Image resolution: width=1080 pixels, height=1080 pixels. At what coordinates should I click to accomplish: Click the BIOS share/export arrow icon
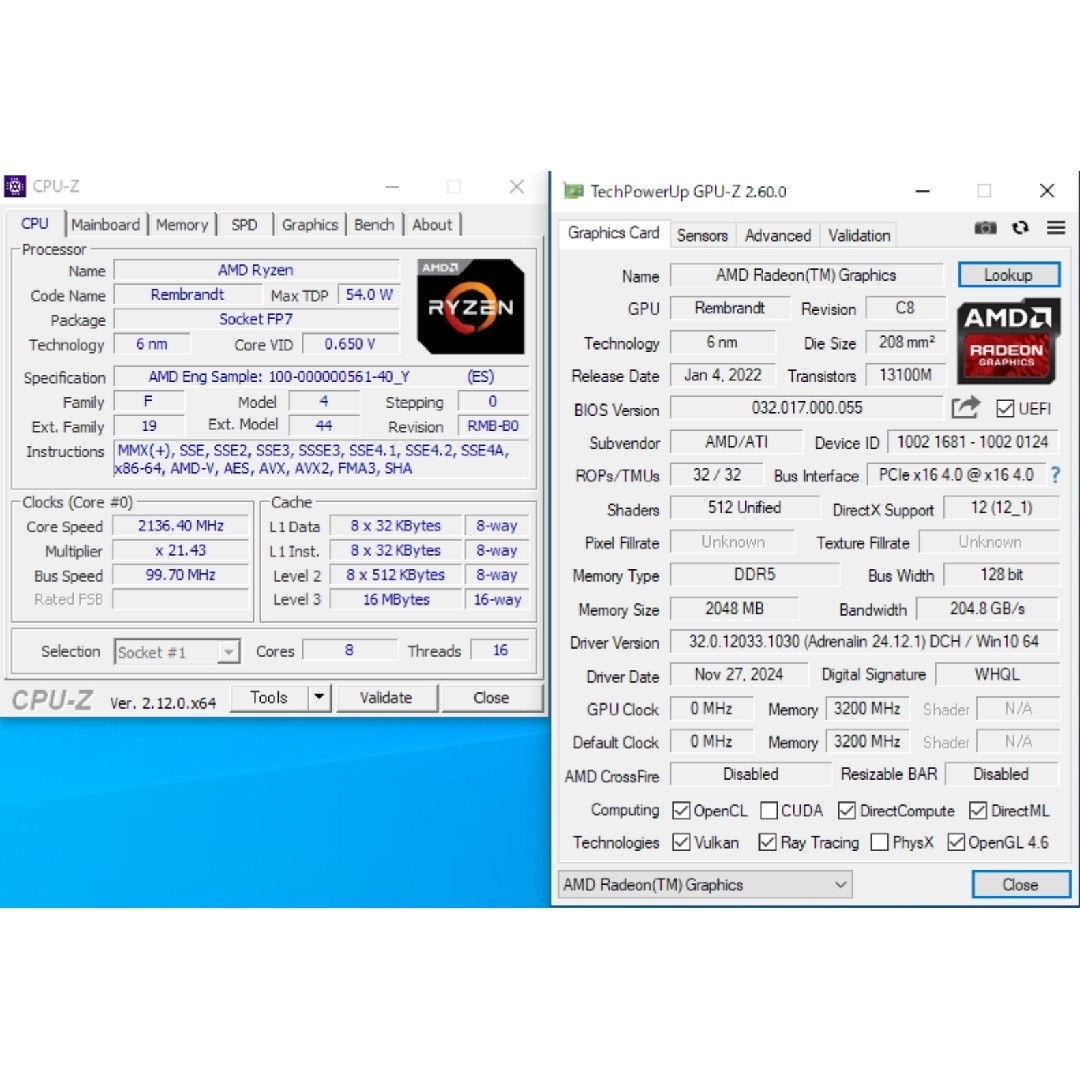[x=965, y=408]
